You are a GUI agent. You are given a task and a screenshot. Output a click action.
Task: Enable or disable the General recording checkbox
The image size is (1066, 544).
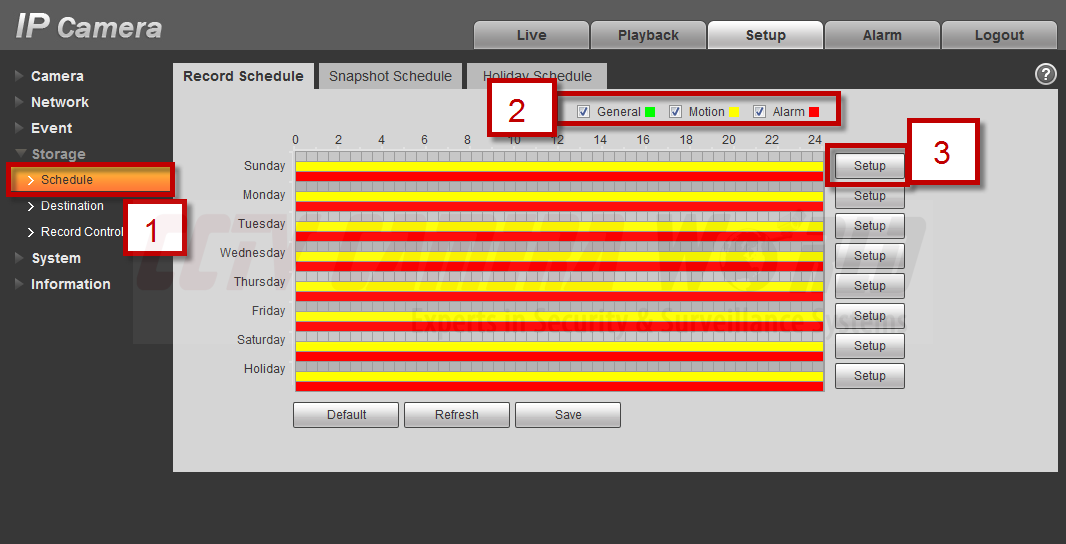pyautogui.click(x=584, y=112)
